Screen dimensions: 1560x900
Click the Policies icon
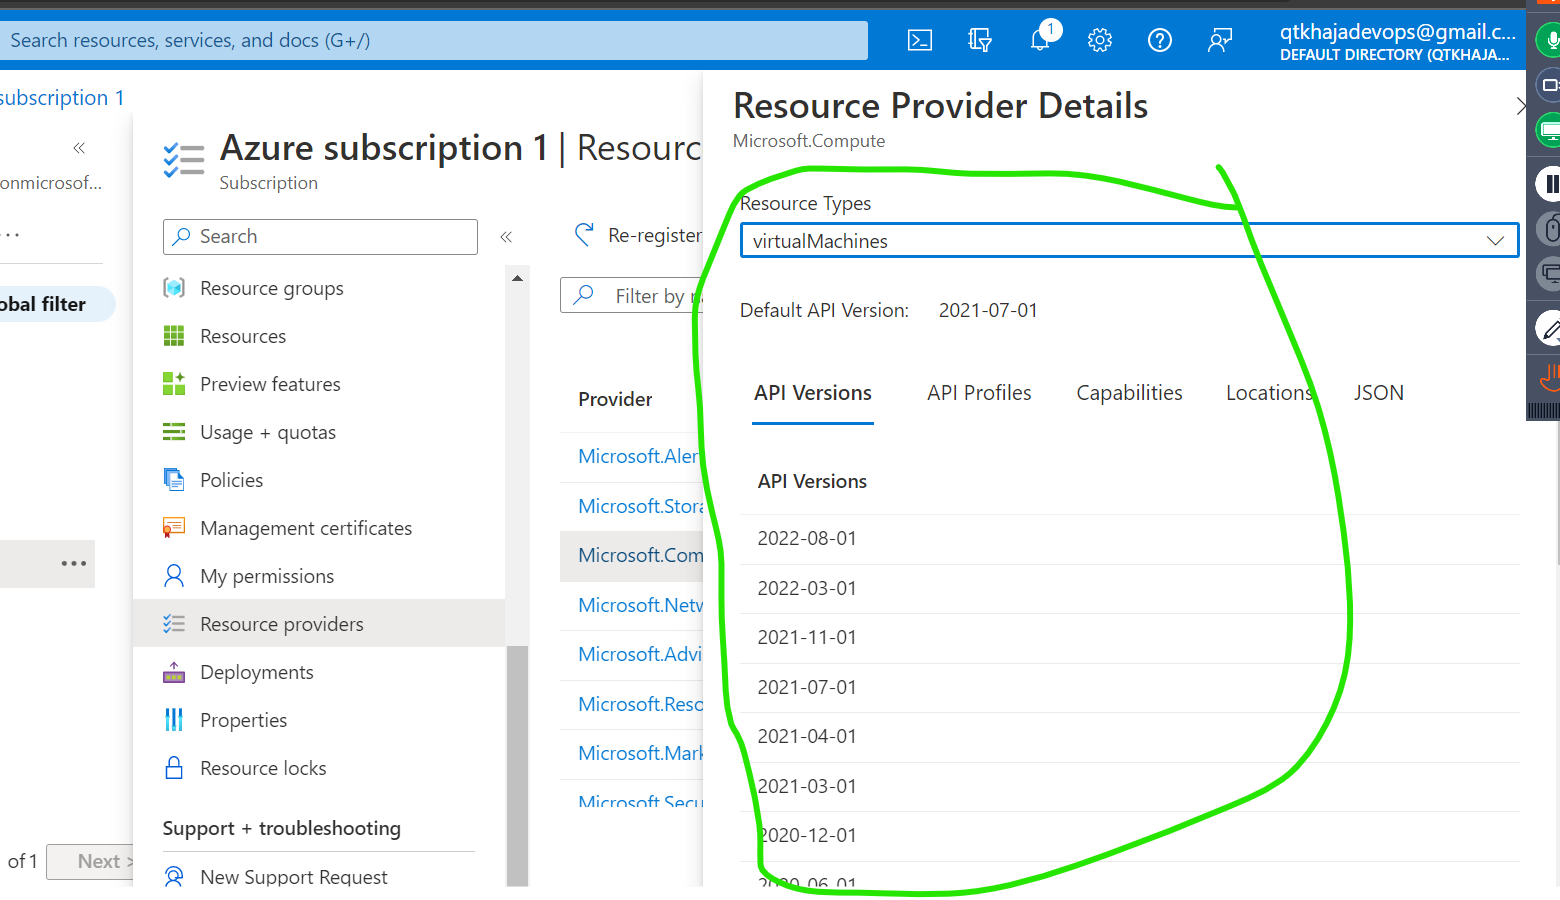[174, 480]
